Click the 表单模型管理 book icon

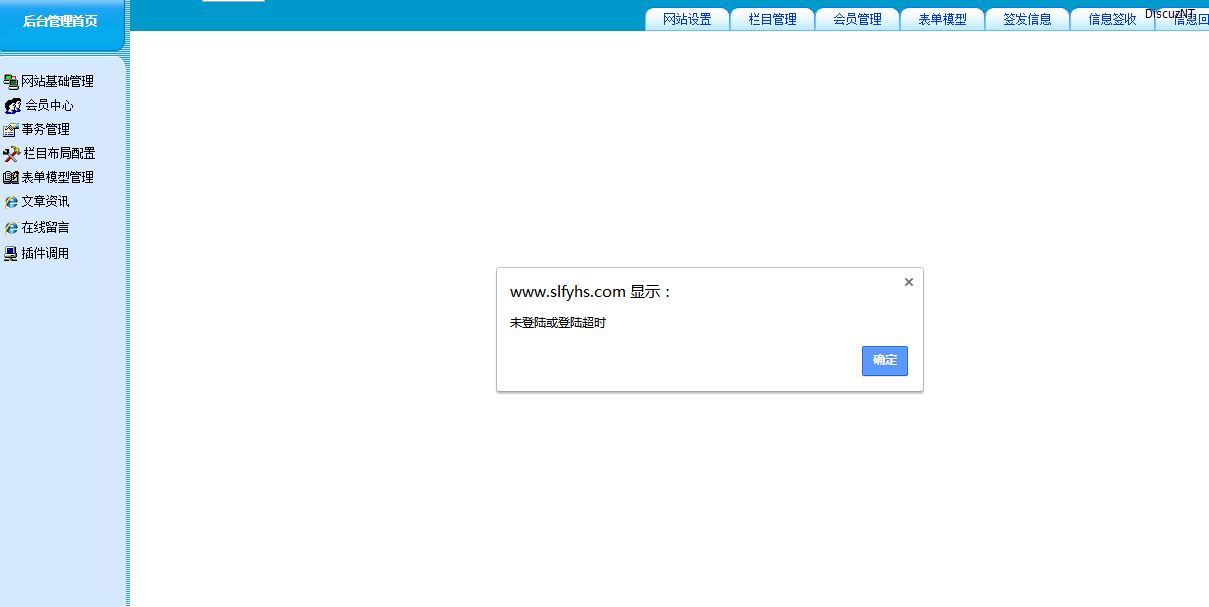click(11, 178)
